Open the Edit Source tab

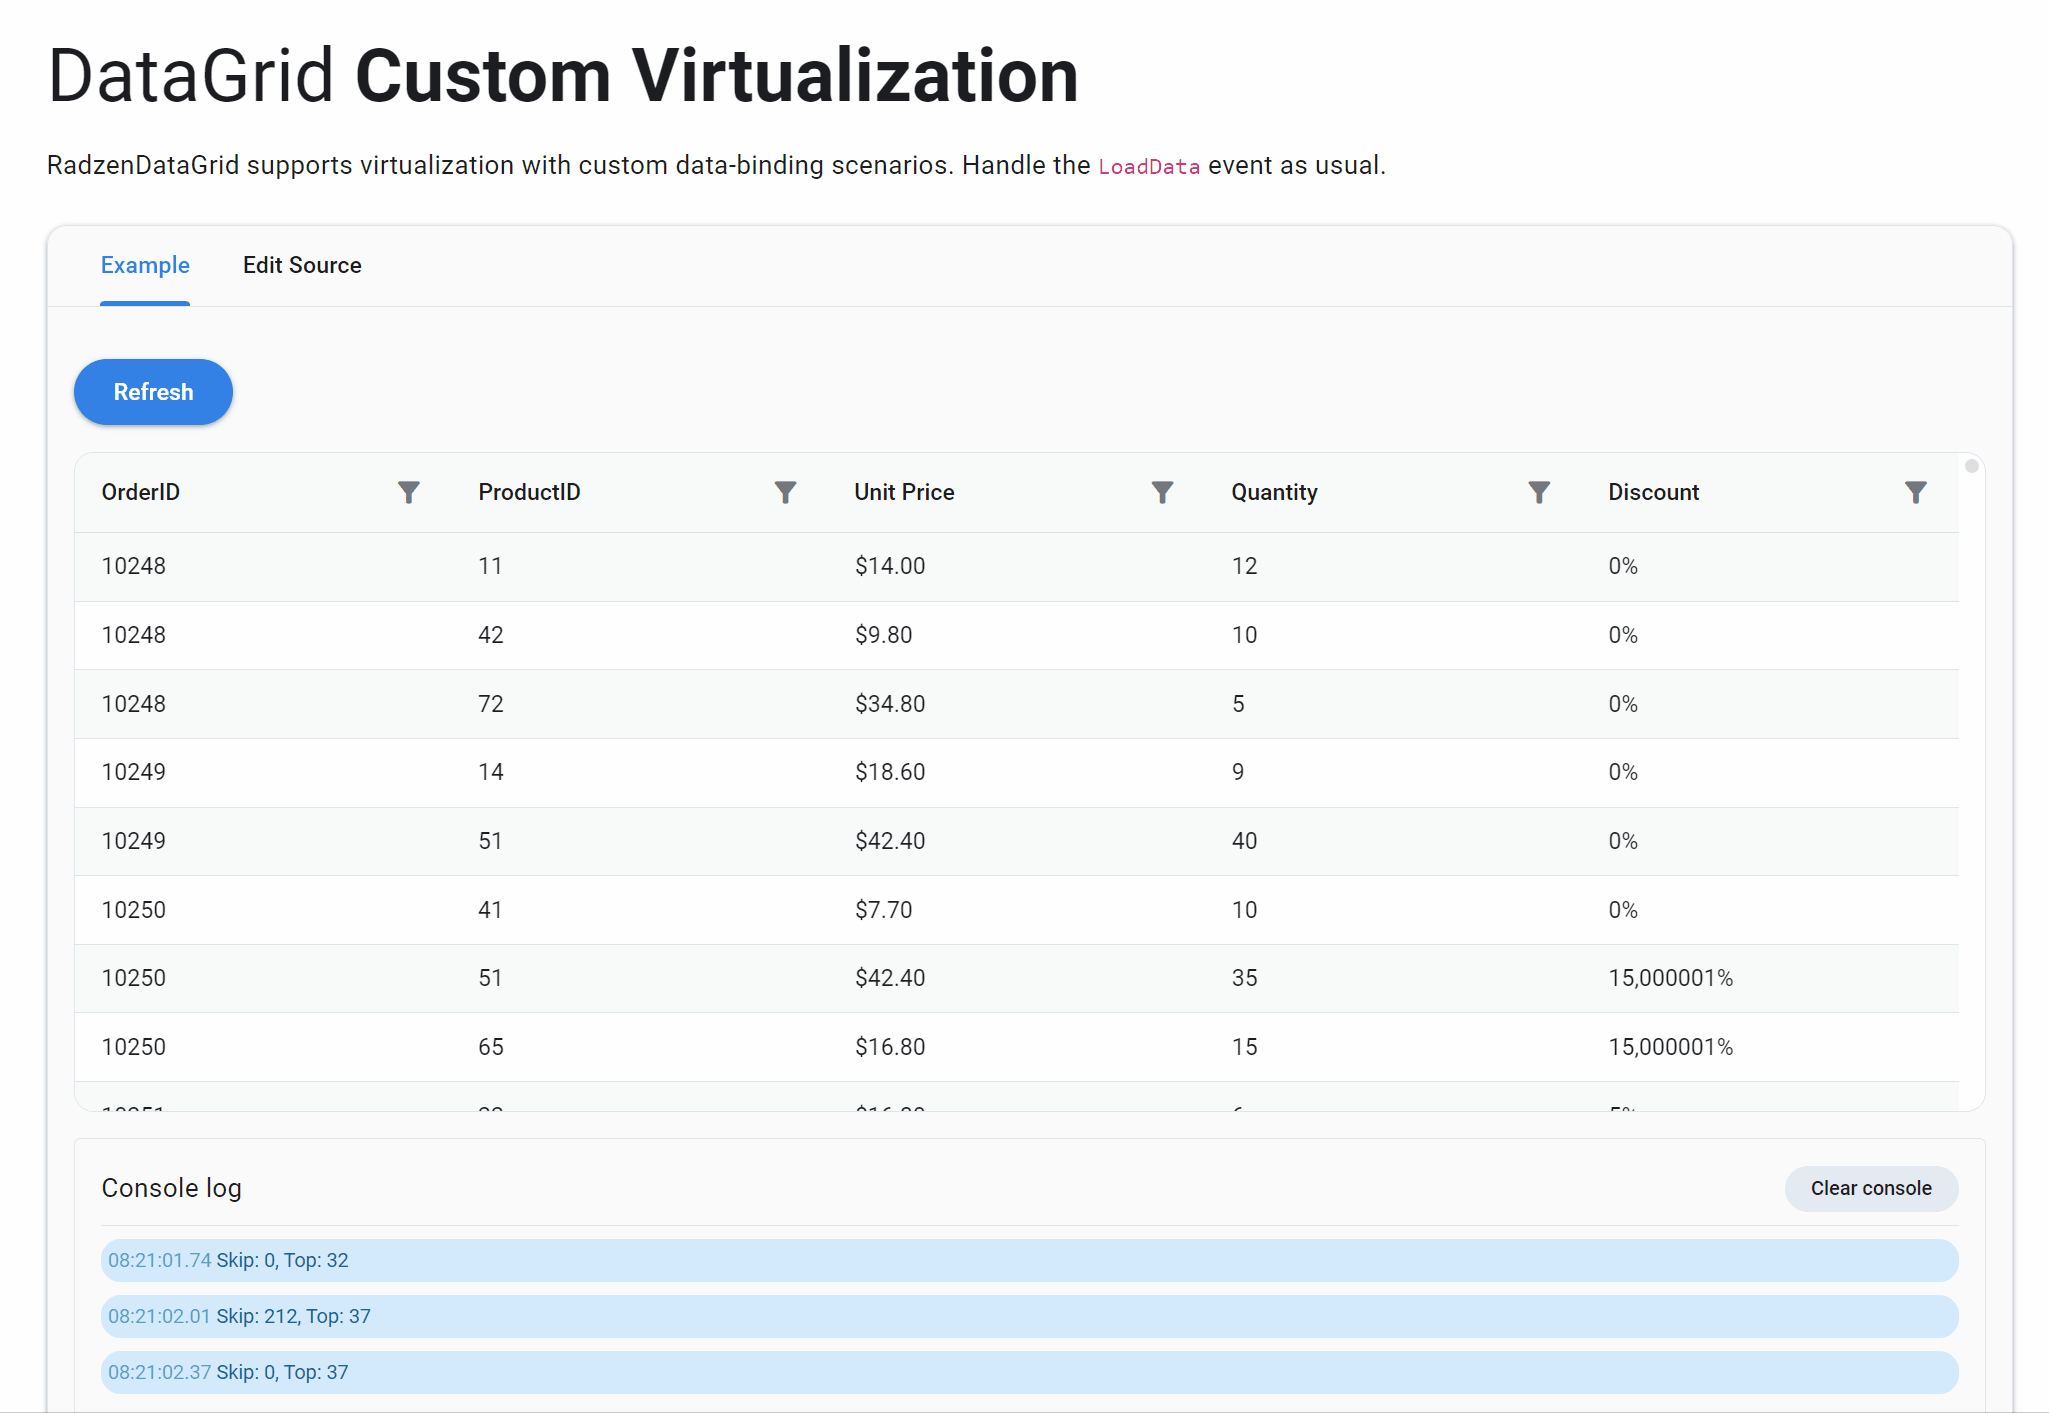[x=302, y=265]
